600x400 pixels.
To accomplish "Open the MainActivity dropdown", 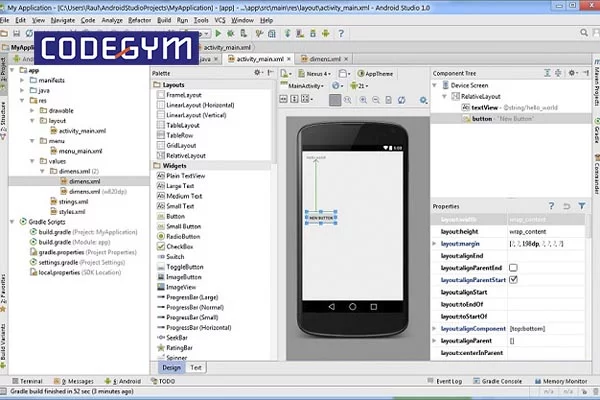I will coord(302,86).
